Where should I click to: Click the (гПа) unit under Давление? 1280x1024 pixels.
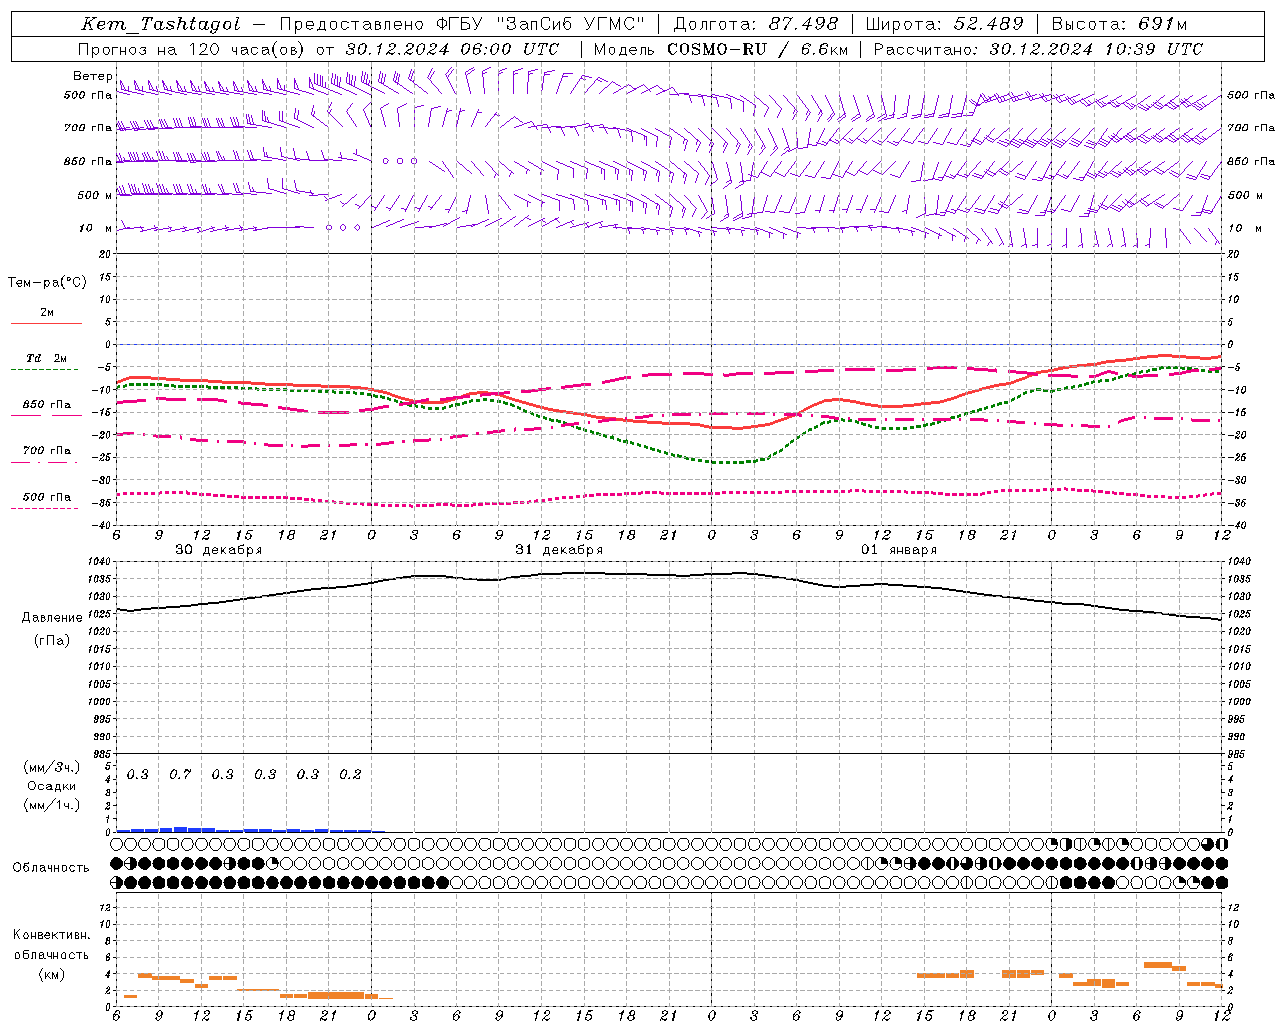coord(52,640)
